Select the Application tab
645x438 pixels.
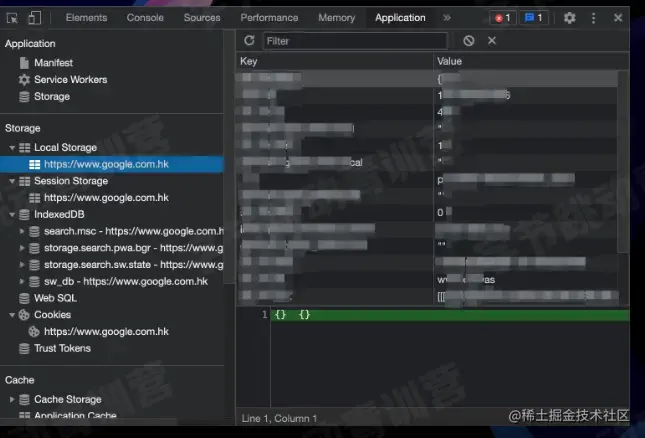click(x=400, y=18)
